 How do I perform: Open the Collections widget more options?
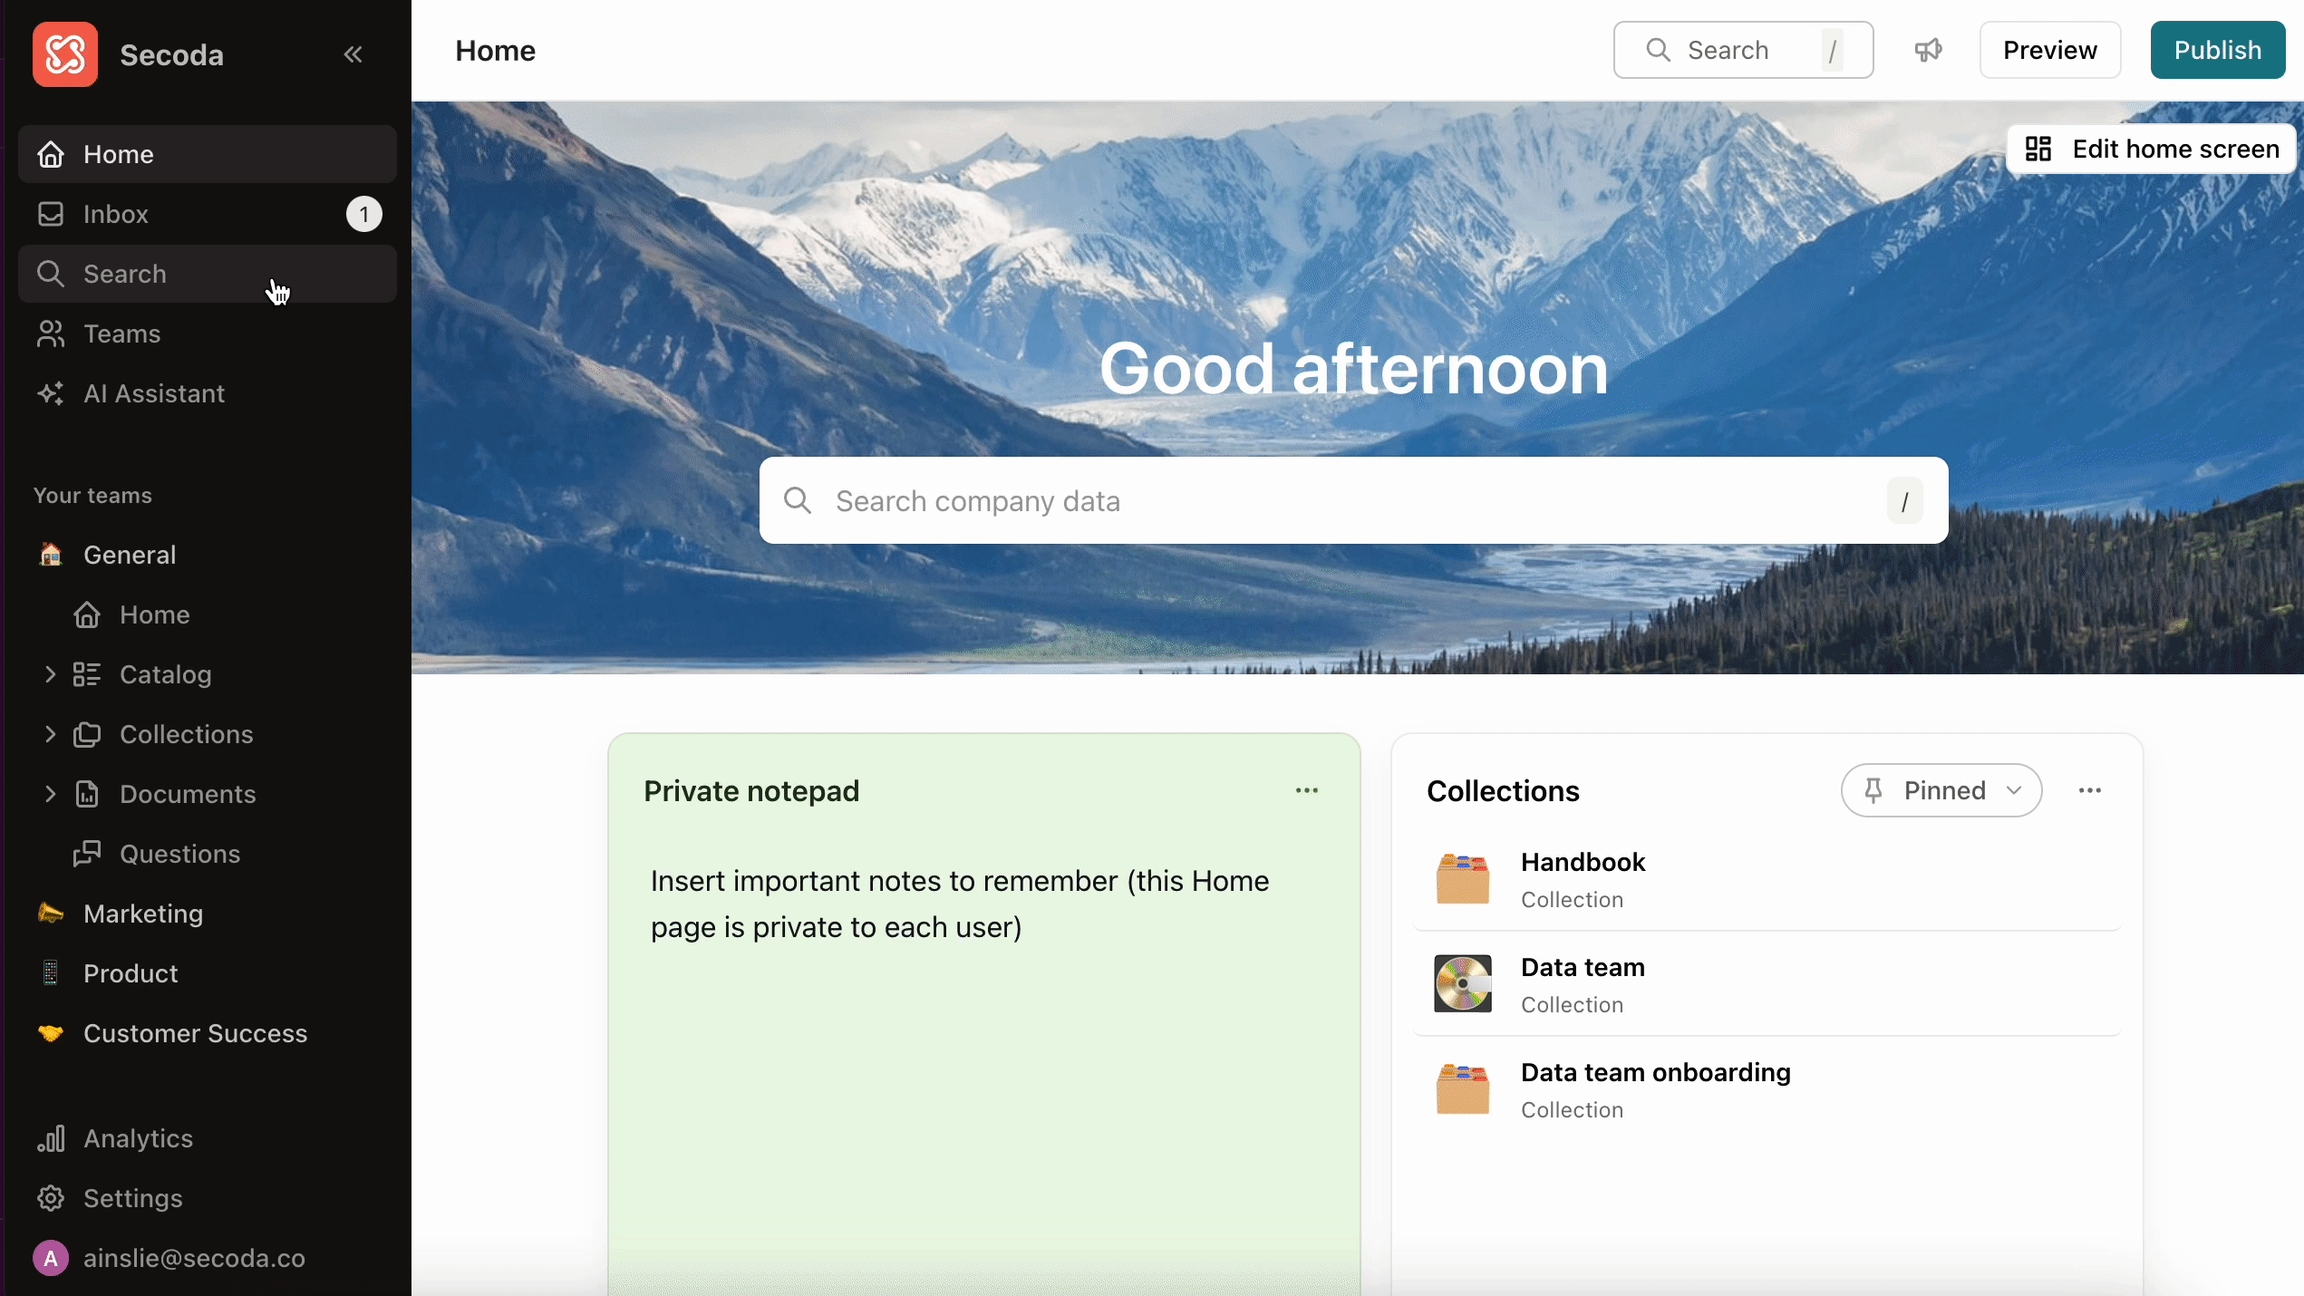[2090, 790]
